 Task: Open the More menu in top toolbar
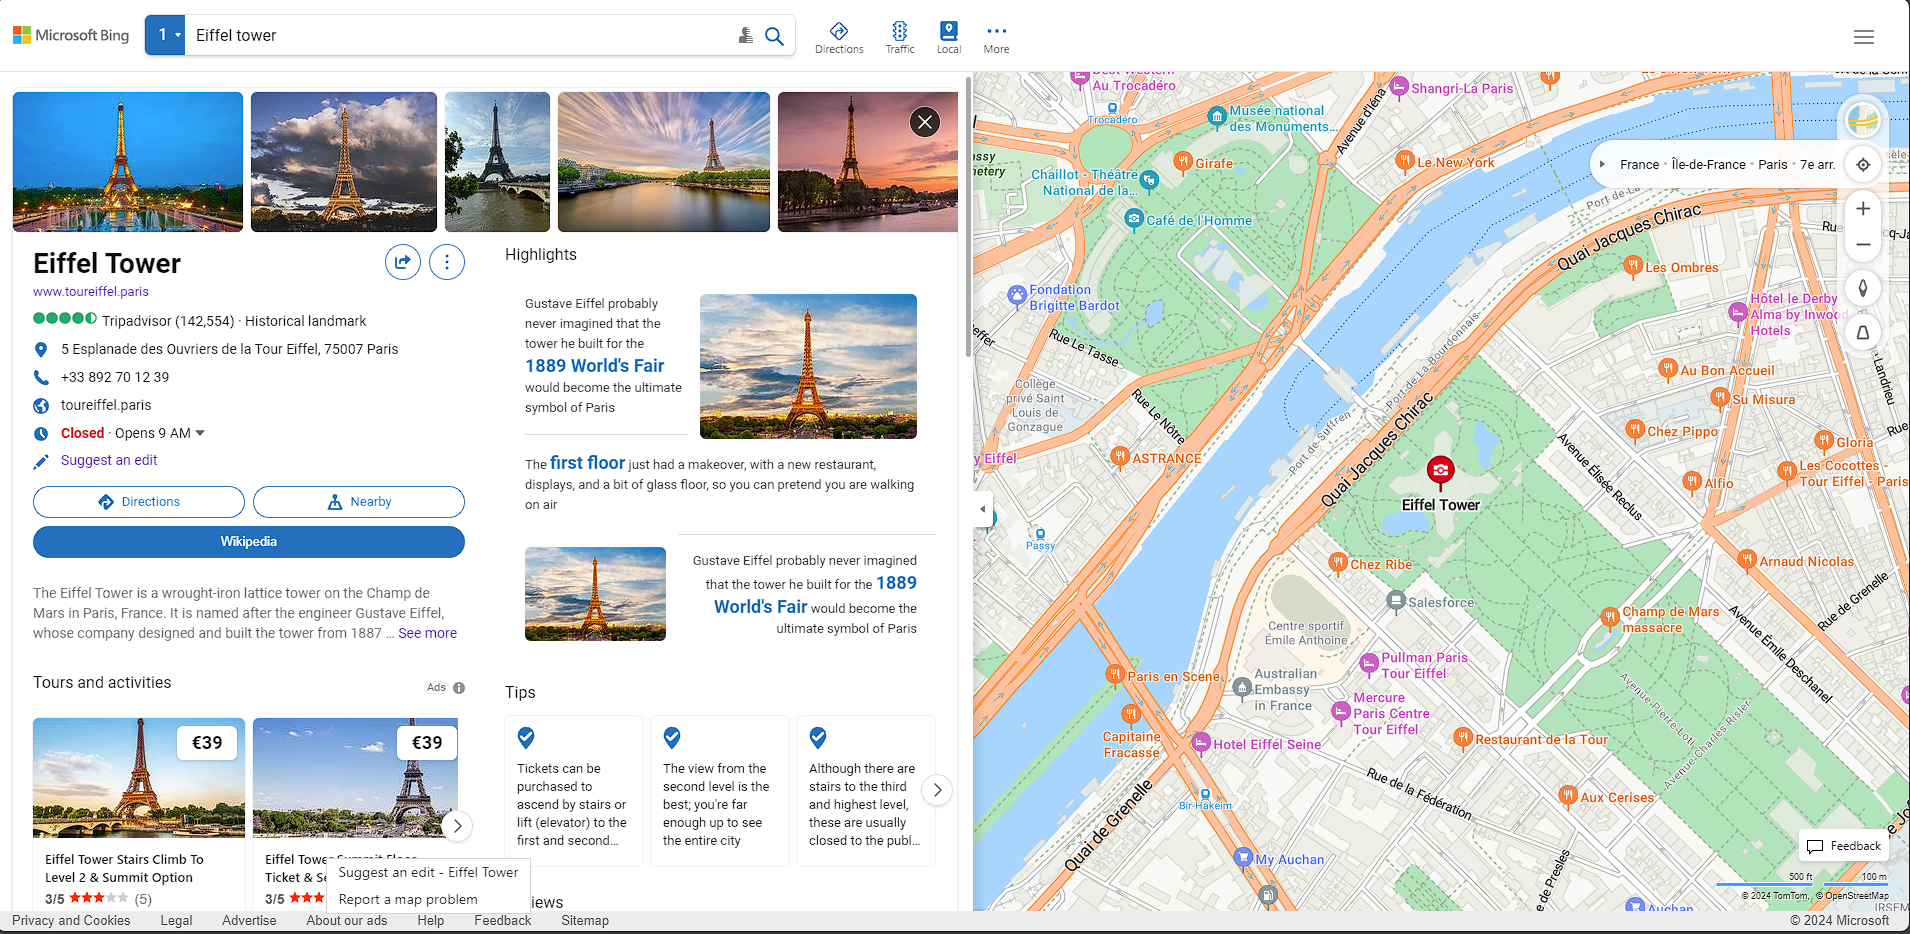click(x=996, y=37)
